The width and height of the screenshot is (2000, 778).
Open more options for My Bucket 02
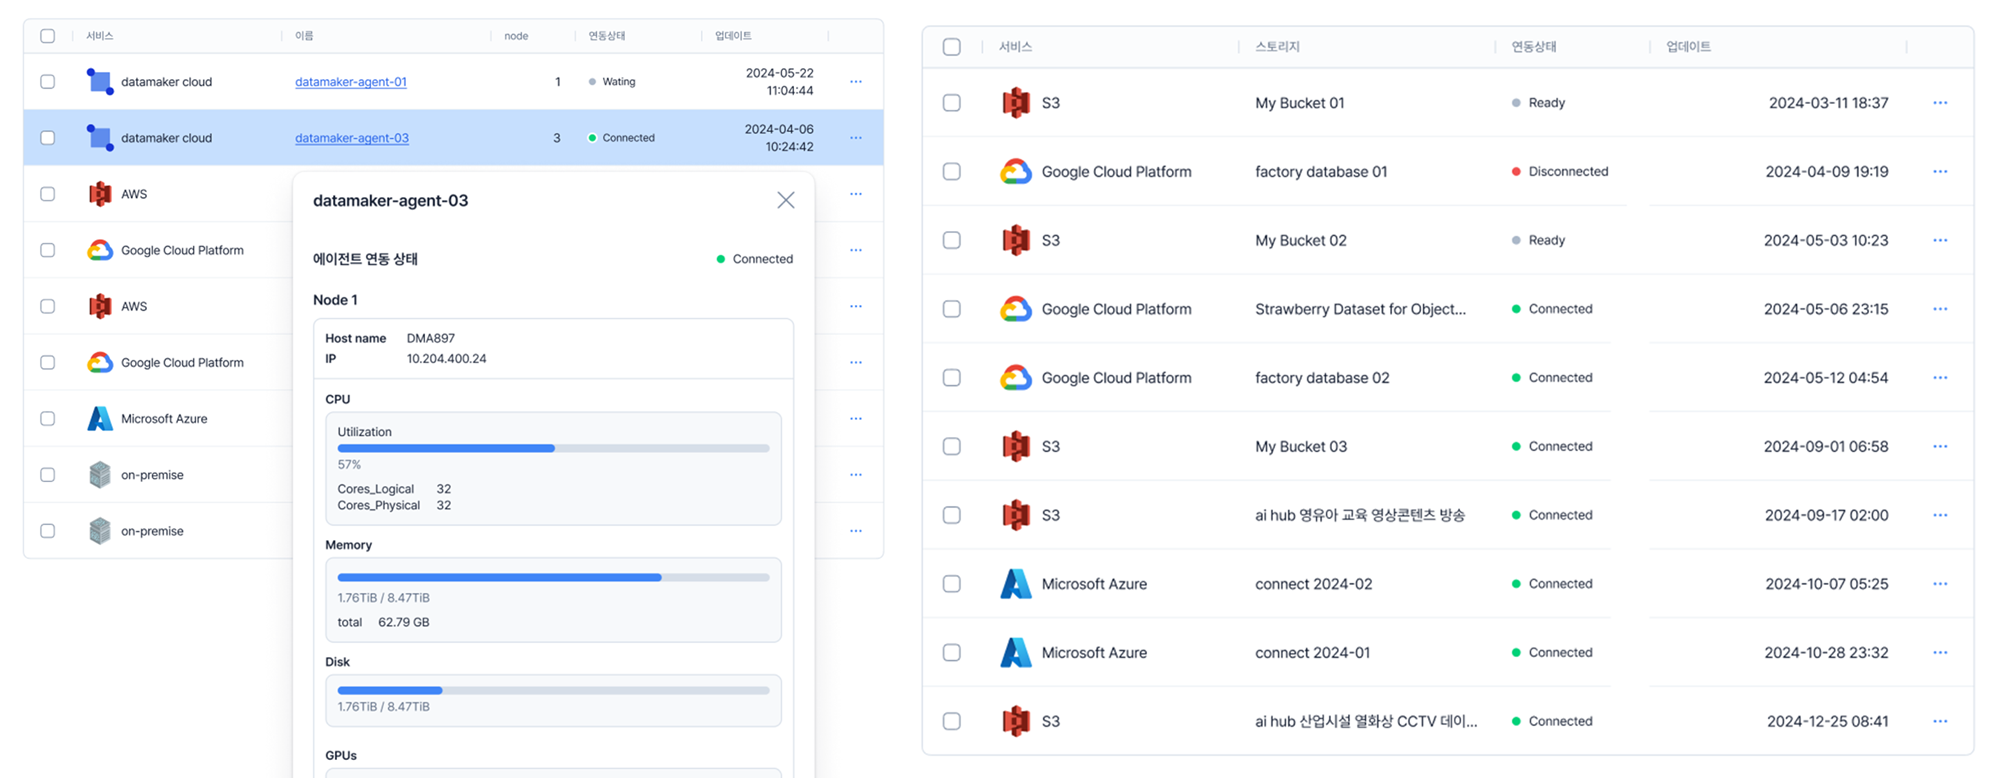[x=1940, y=240]
